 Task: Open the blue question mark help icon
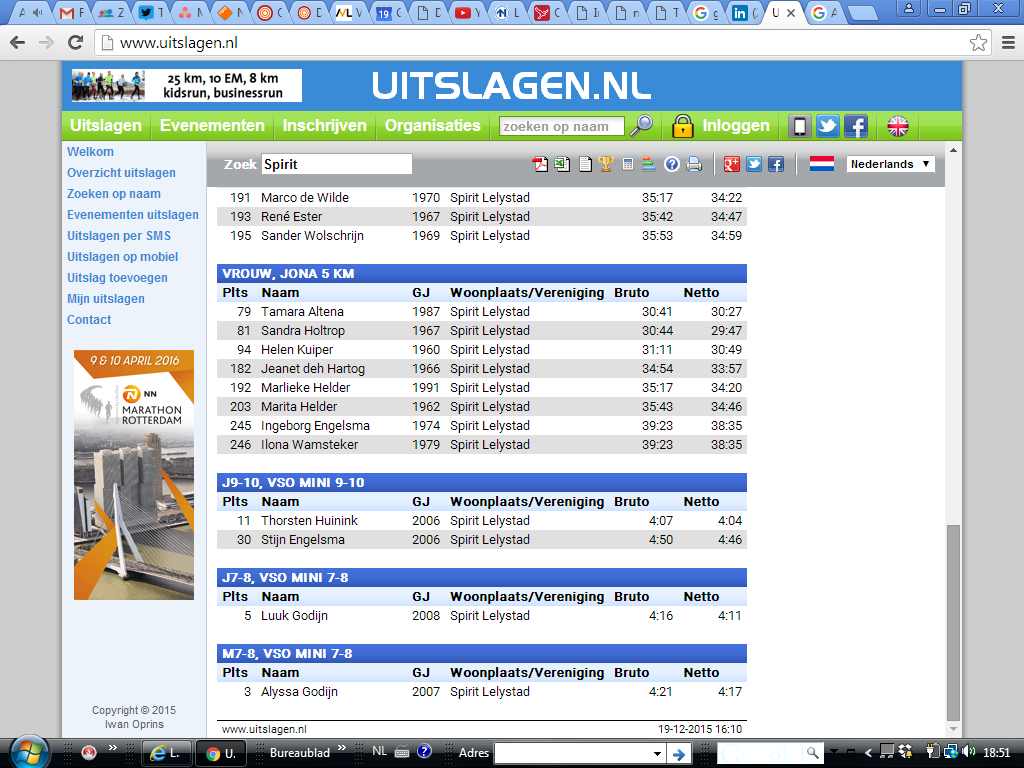click(x=672, y=165)
